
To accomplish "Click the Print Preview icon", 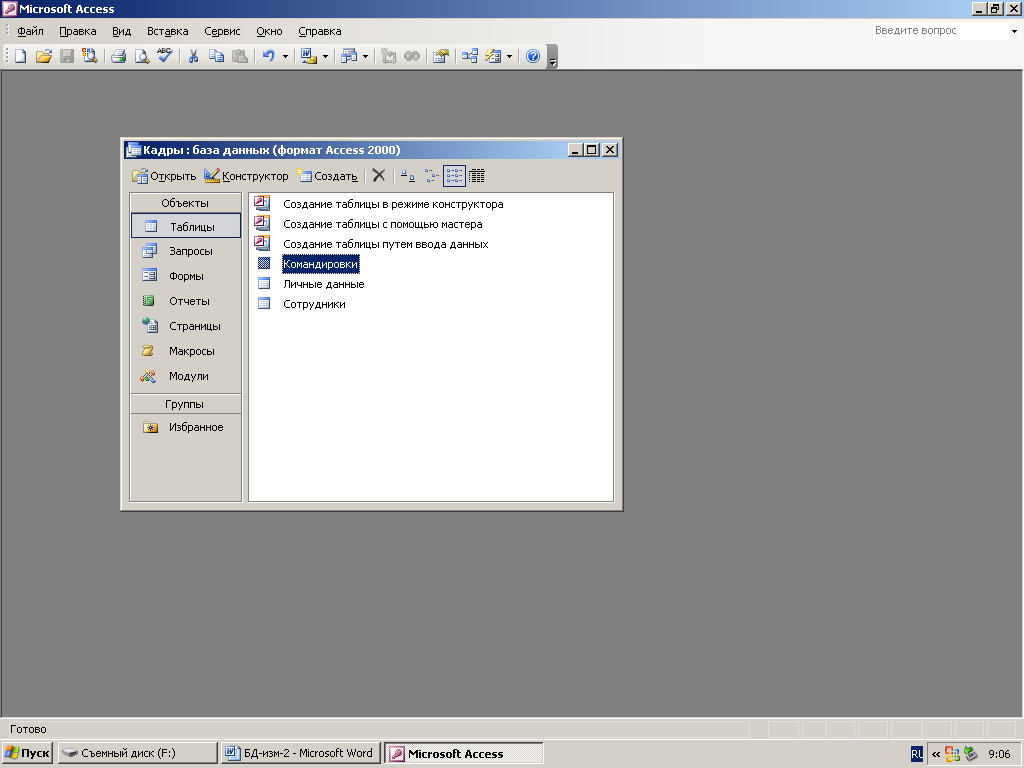I will (x=142, y=56).
